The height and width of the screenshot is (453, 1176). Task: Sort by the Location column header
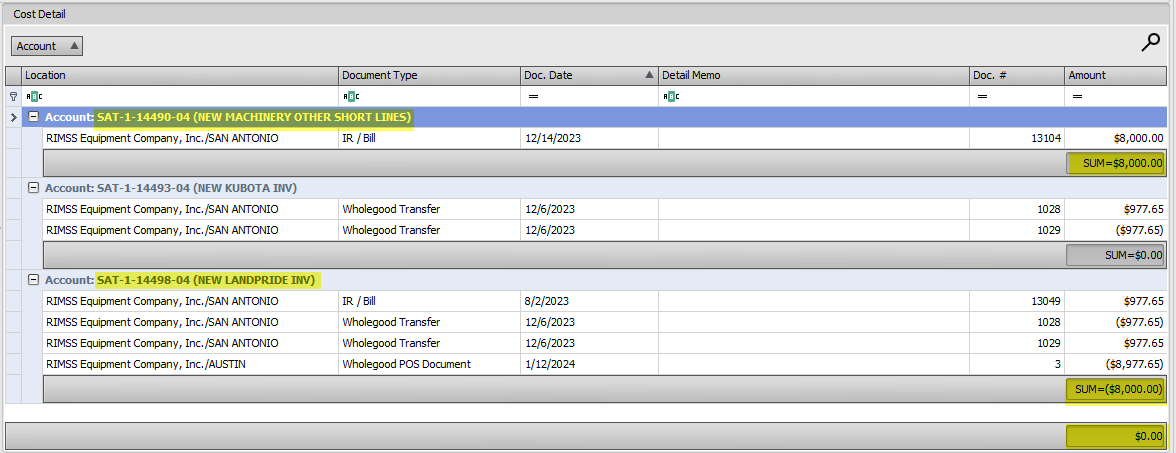coord(180,75)
